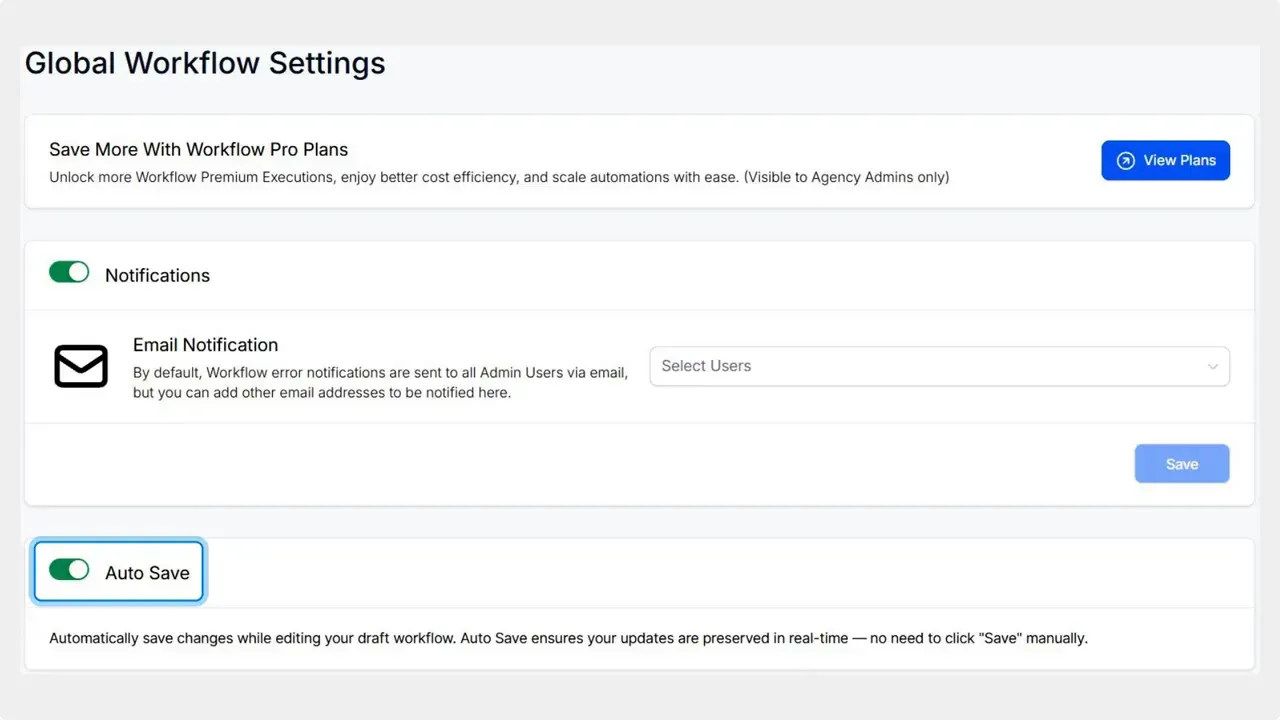Click the Email Notification explanatory text paragraph
Image resolution: width=1280 pixels, height=720 pixels.
(x=380, y=382)
